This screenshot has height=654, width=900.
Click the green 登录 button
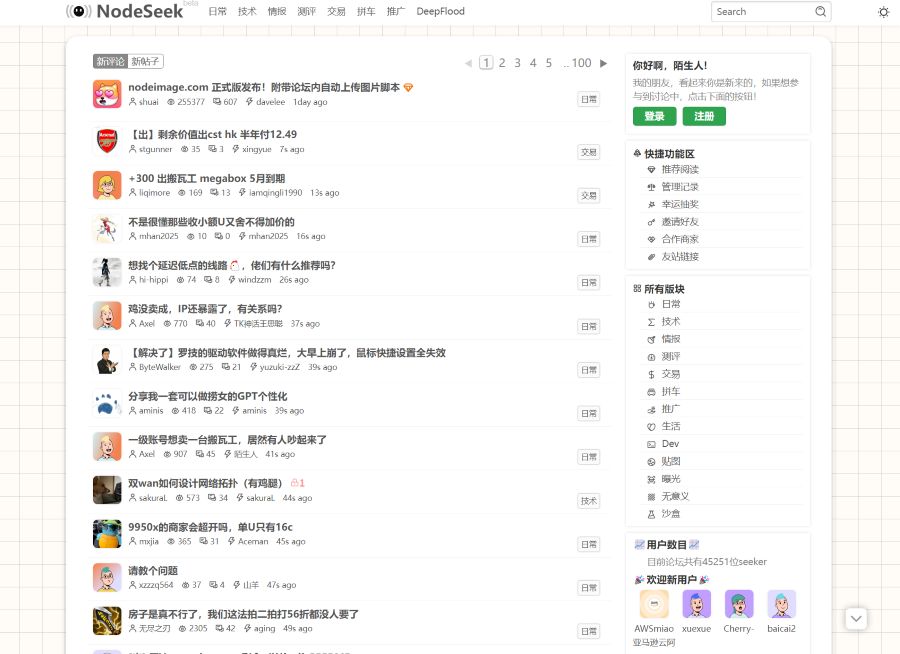[654, 116]
